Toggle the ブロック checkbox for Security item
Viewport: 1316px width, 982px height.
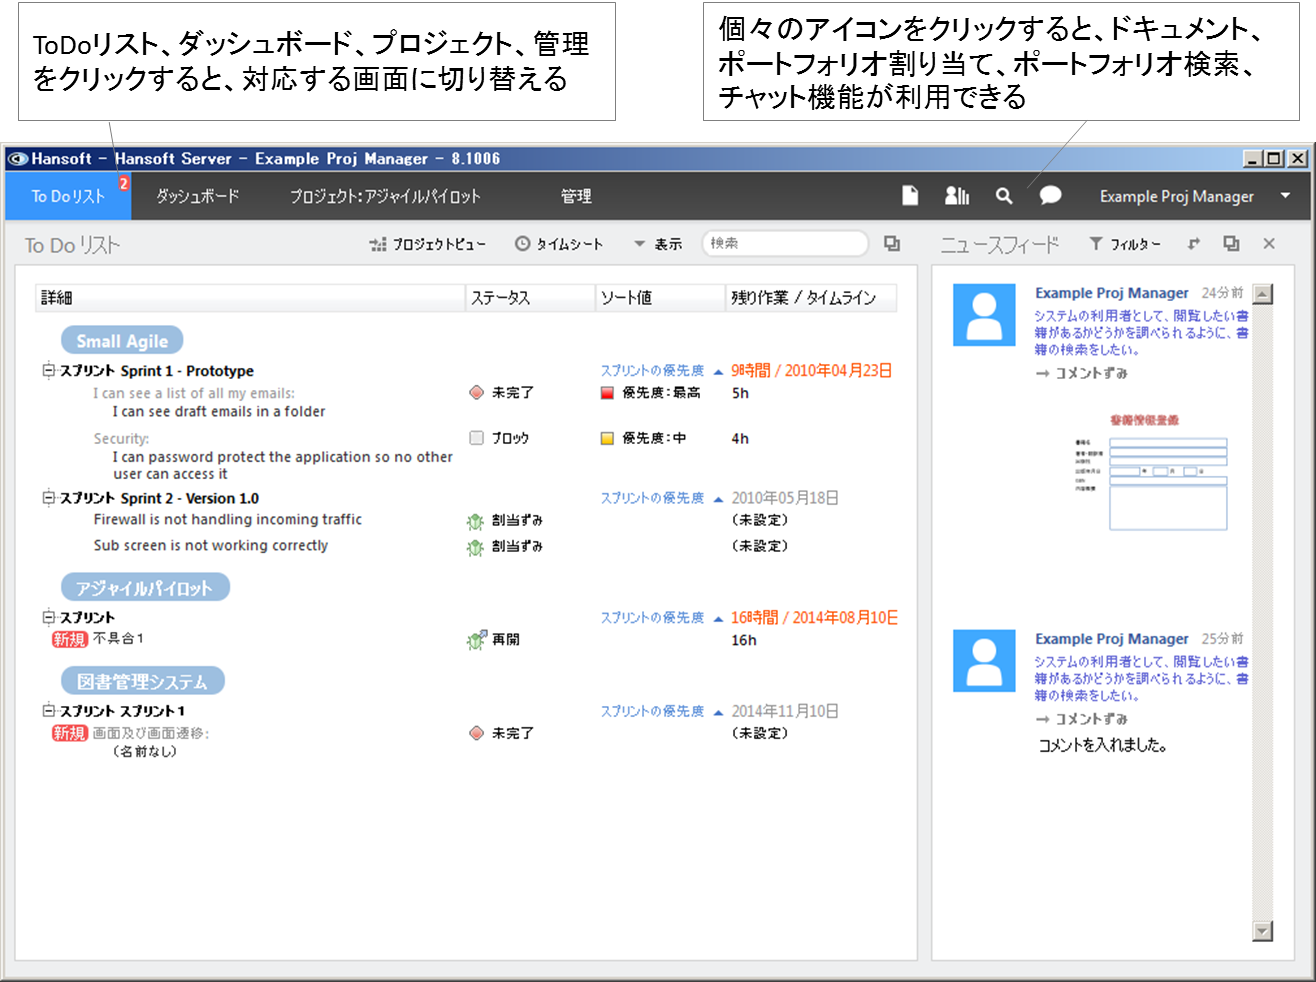tap(476, 438)
